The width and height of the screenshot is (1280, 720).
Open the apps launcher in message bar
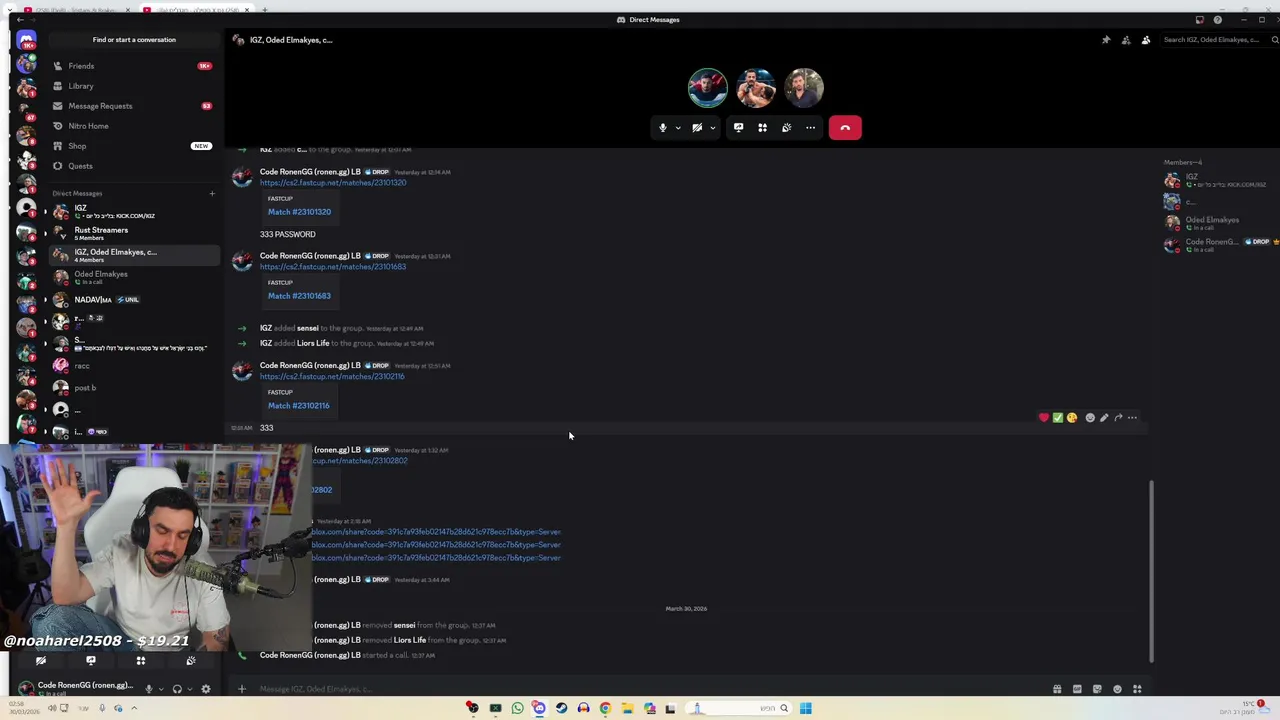click(1137, 689)
